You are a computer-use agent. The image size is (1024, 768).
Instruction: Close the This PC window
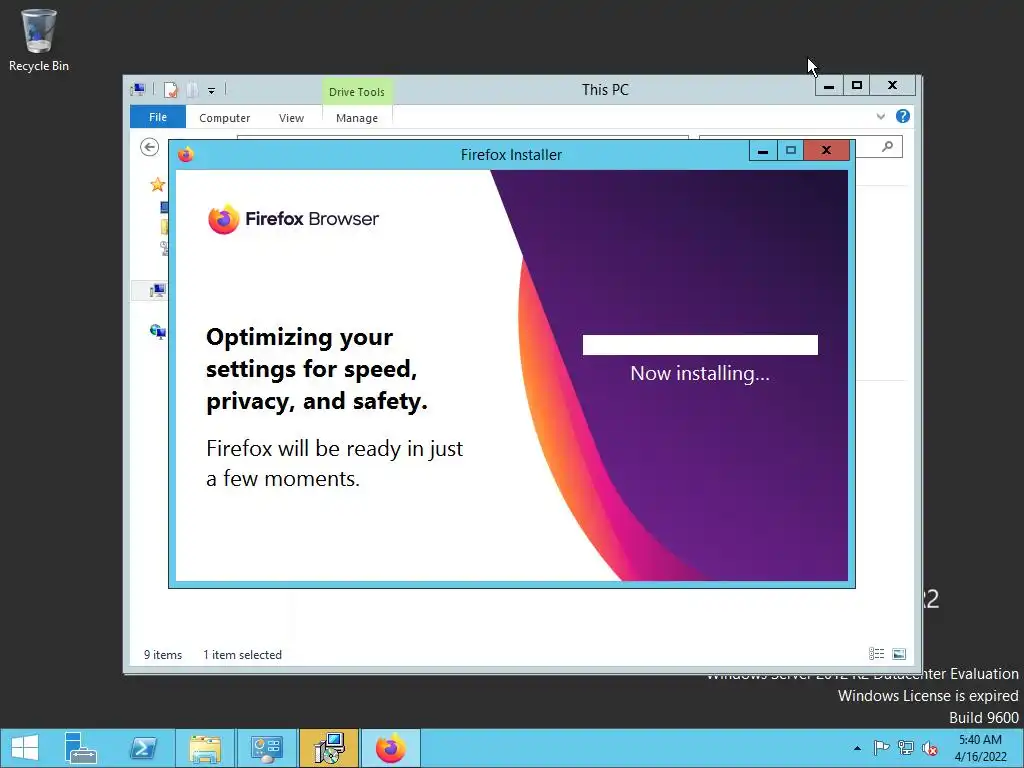click(893, 86)
